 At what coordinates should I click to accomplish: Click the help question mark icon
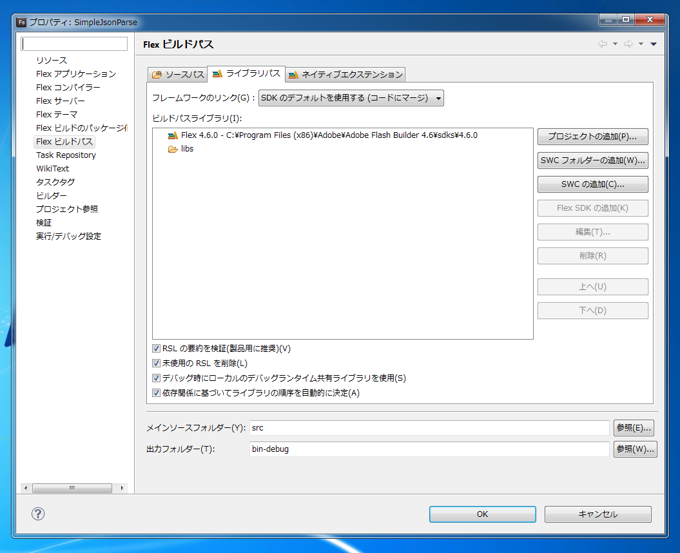(x=38, y=514)
